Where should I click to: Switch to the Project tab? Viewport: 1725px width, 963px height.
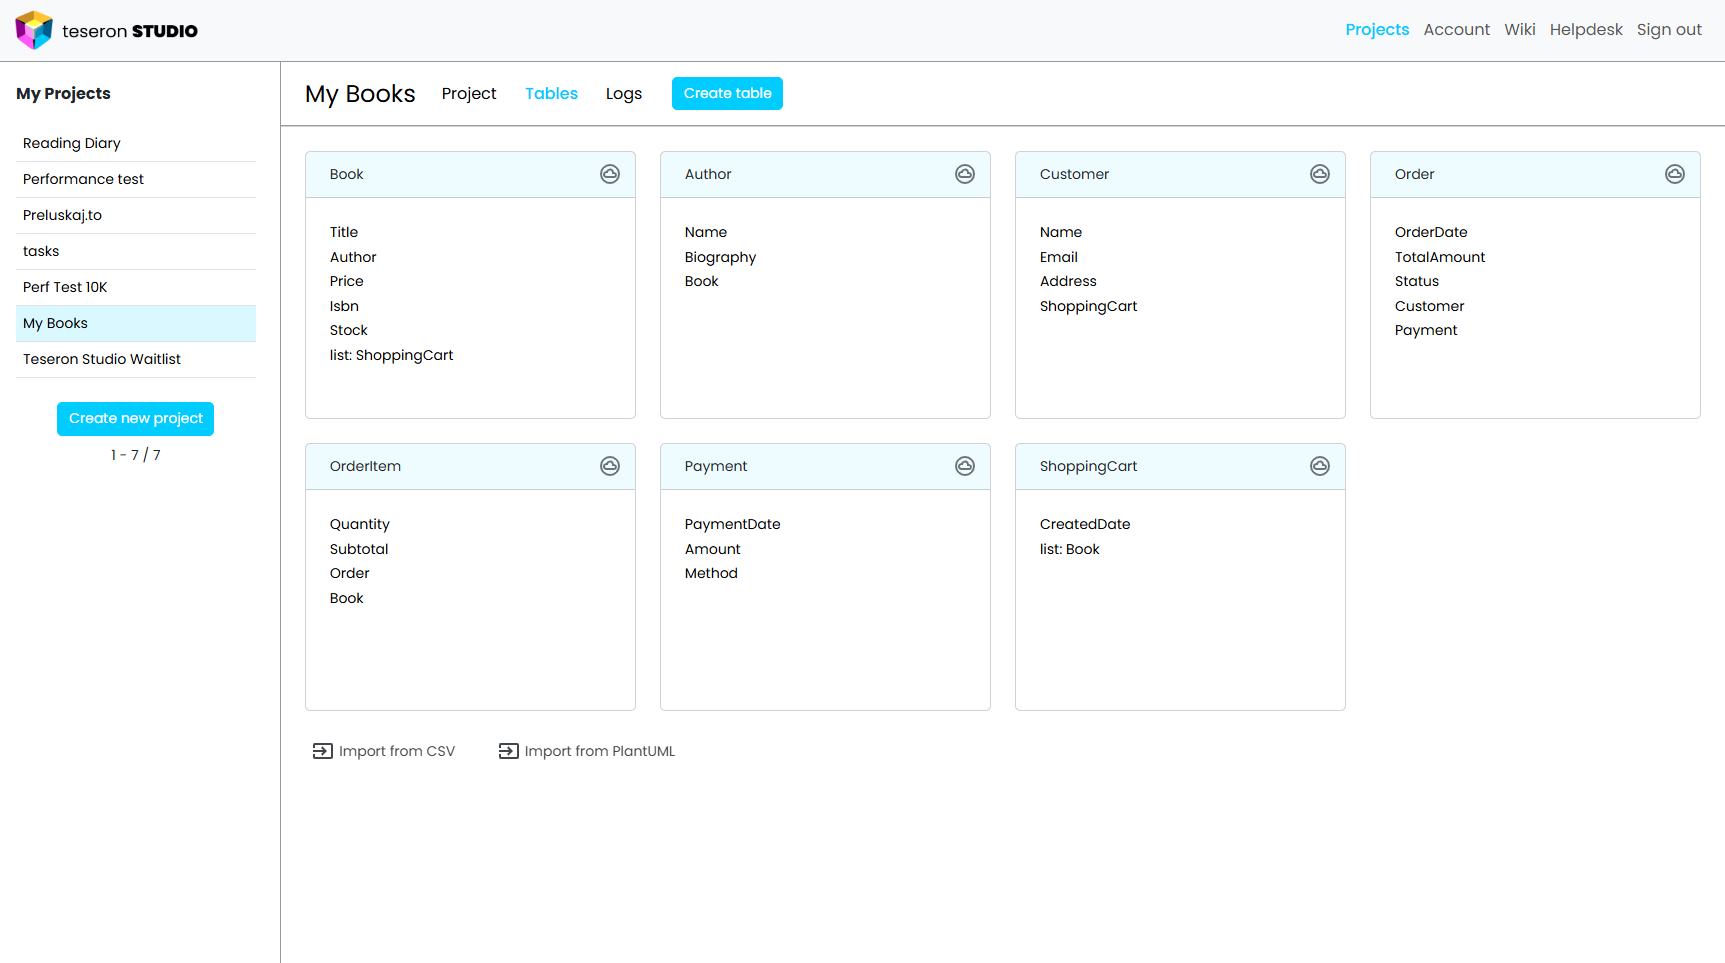coord(469,93)
